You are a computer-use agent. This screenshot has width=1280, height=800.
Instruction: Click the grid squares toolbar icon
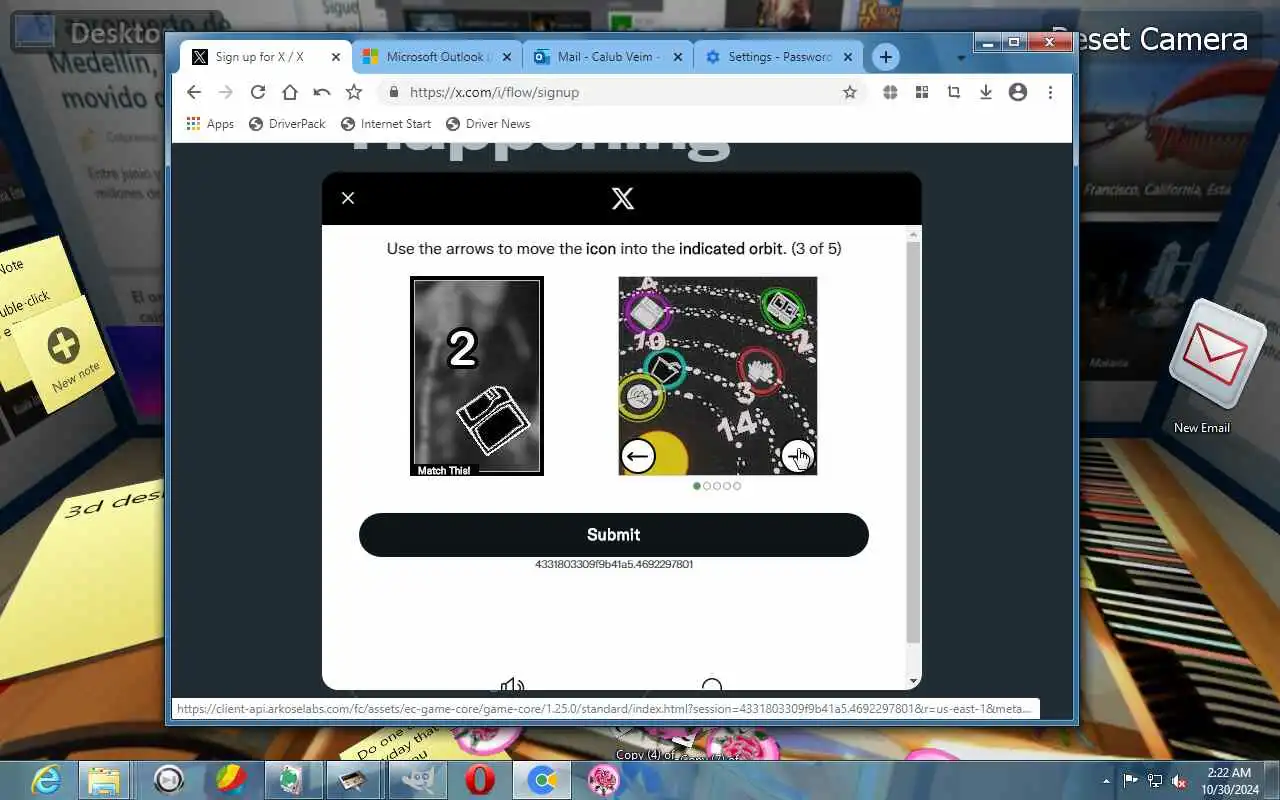922,92
